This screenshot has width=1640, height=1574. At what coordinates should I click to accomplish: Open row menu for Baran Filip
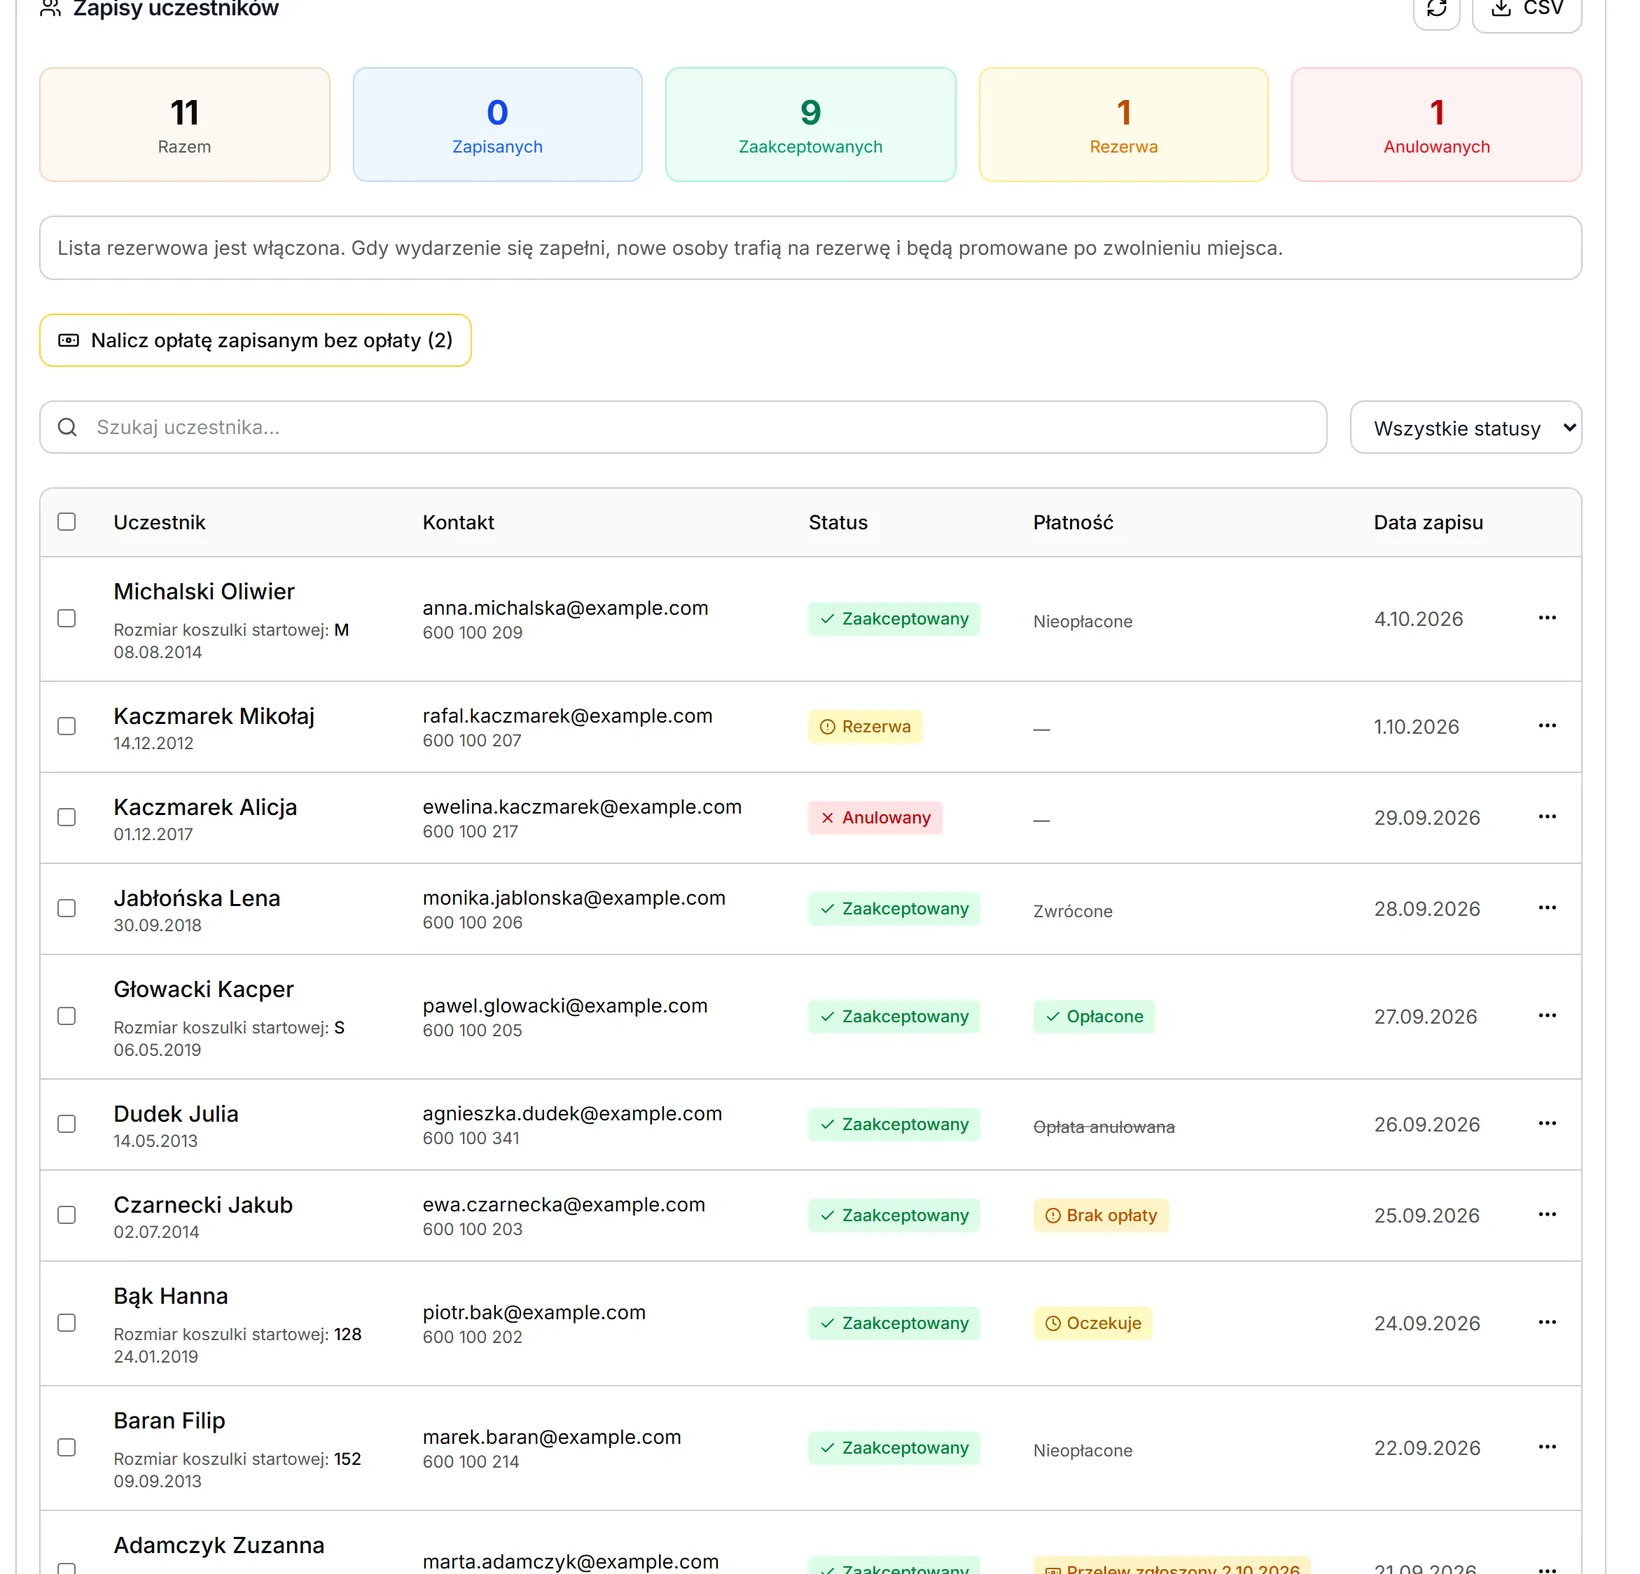[1547, 1447]
